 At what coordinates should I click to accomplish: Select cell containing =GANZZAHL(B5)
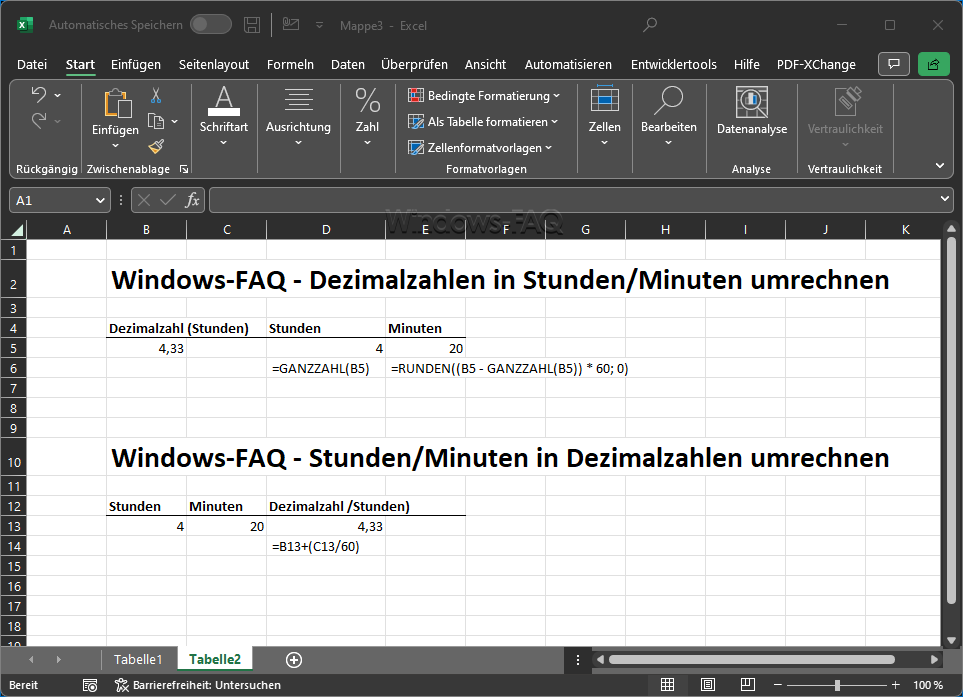click(x=326, y=368)
